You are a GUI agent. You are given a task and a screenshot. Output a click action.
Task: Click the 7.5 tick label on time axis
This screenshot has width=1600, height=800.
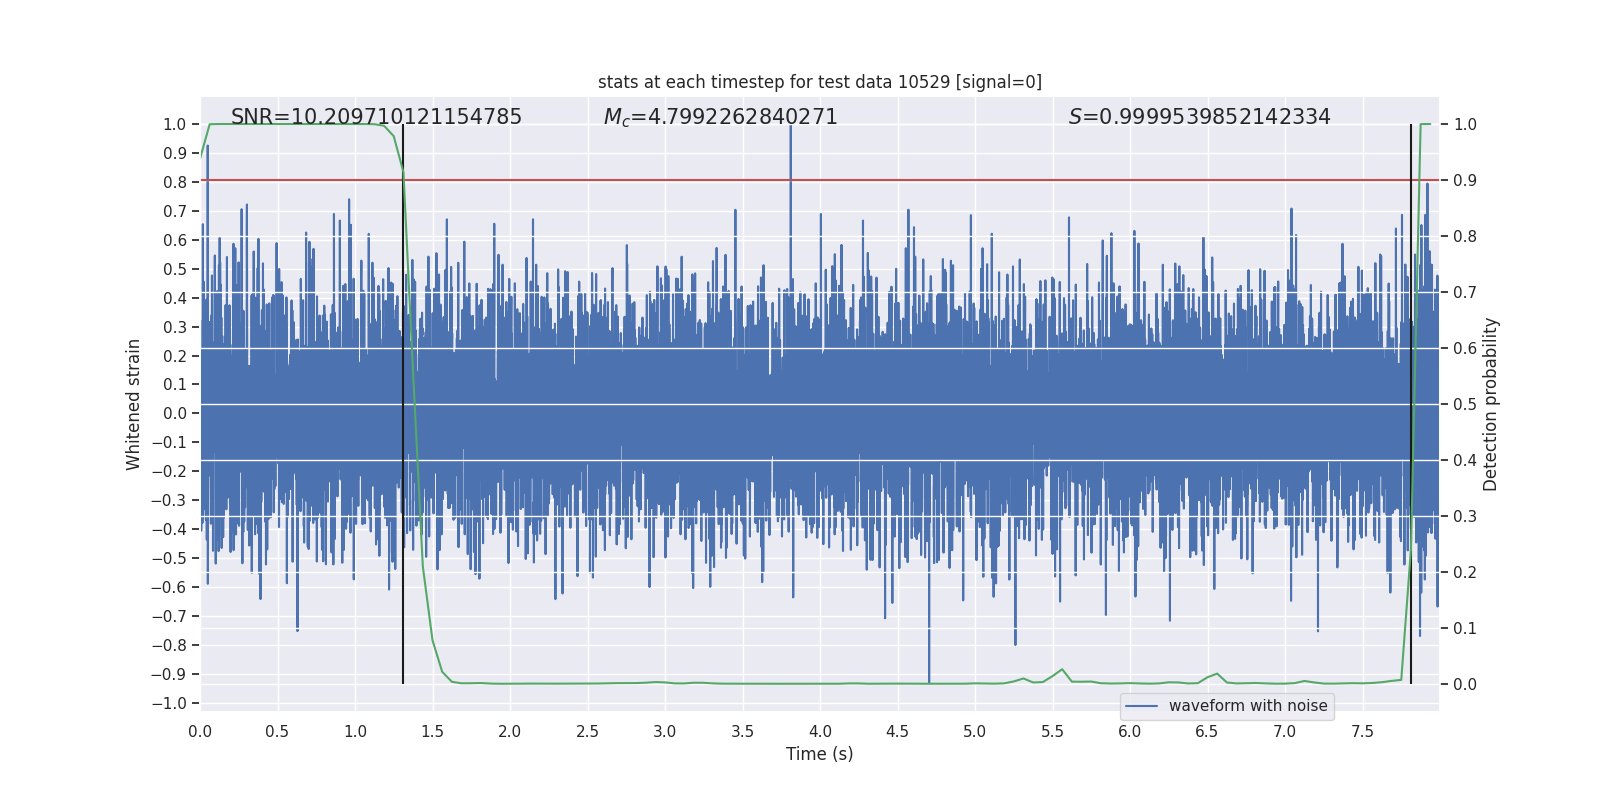(1362, 732)
